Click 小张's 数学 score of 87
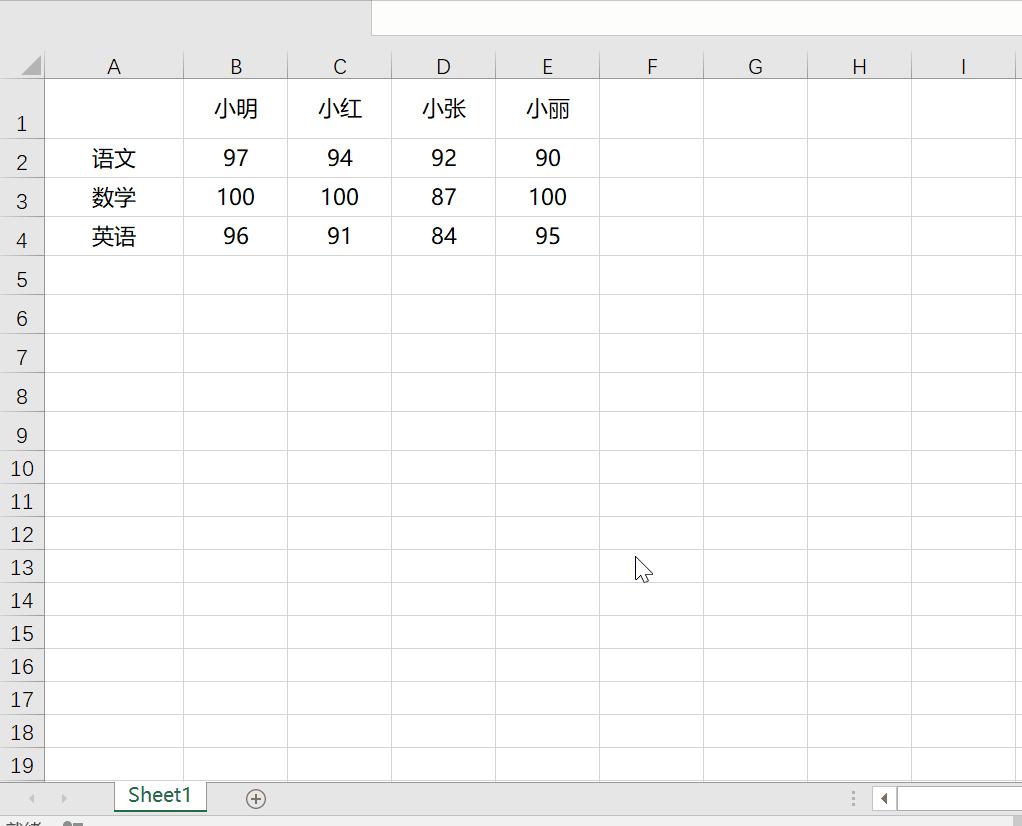Viewport: 1022px width, 826px height. (443, 197)
